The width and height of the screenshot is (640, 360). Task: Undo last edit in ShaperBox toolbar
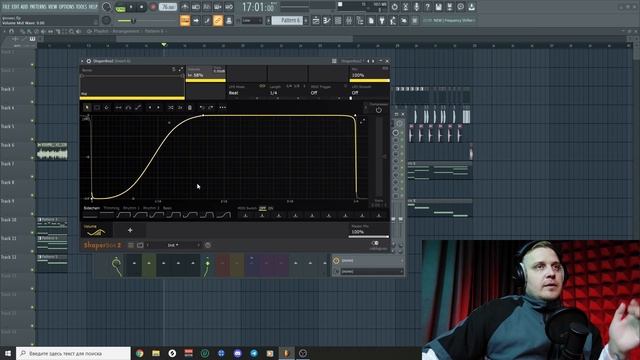[202, 107]
